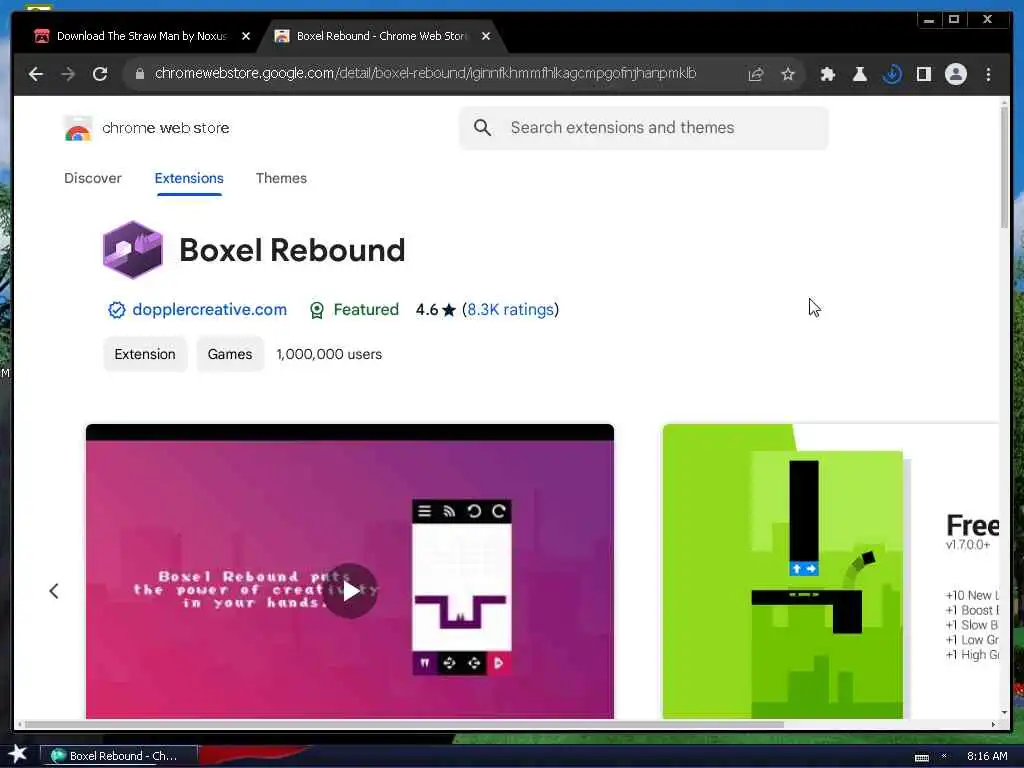Close the Download The Straw Man tab
The image size is (1024, 768).
(246, 37)
